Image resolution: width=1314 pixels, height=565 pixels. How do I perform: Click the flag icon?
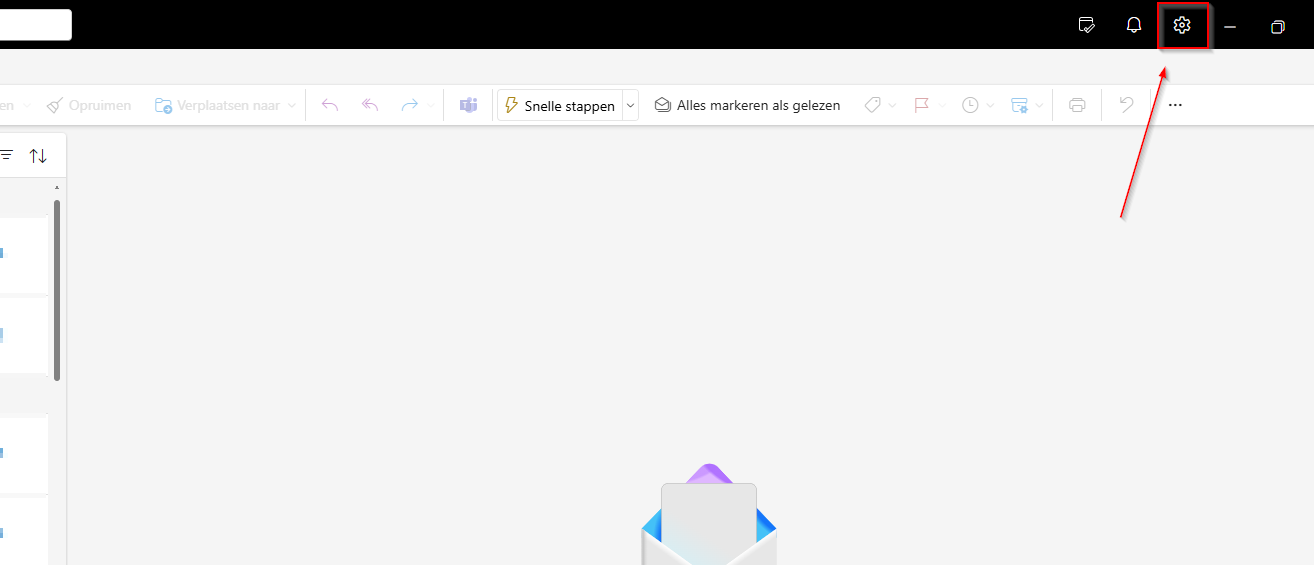pos(922,105)
